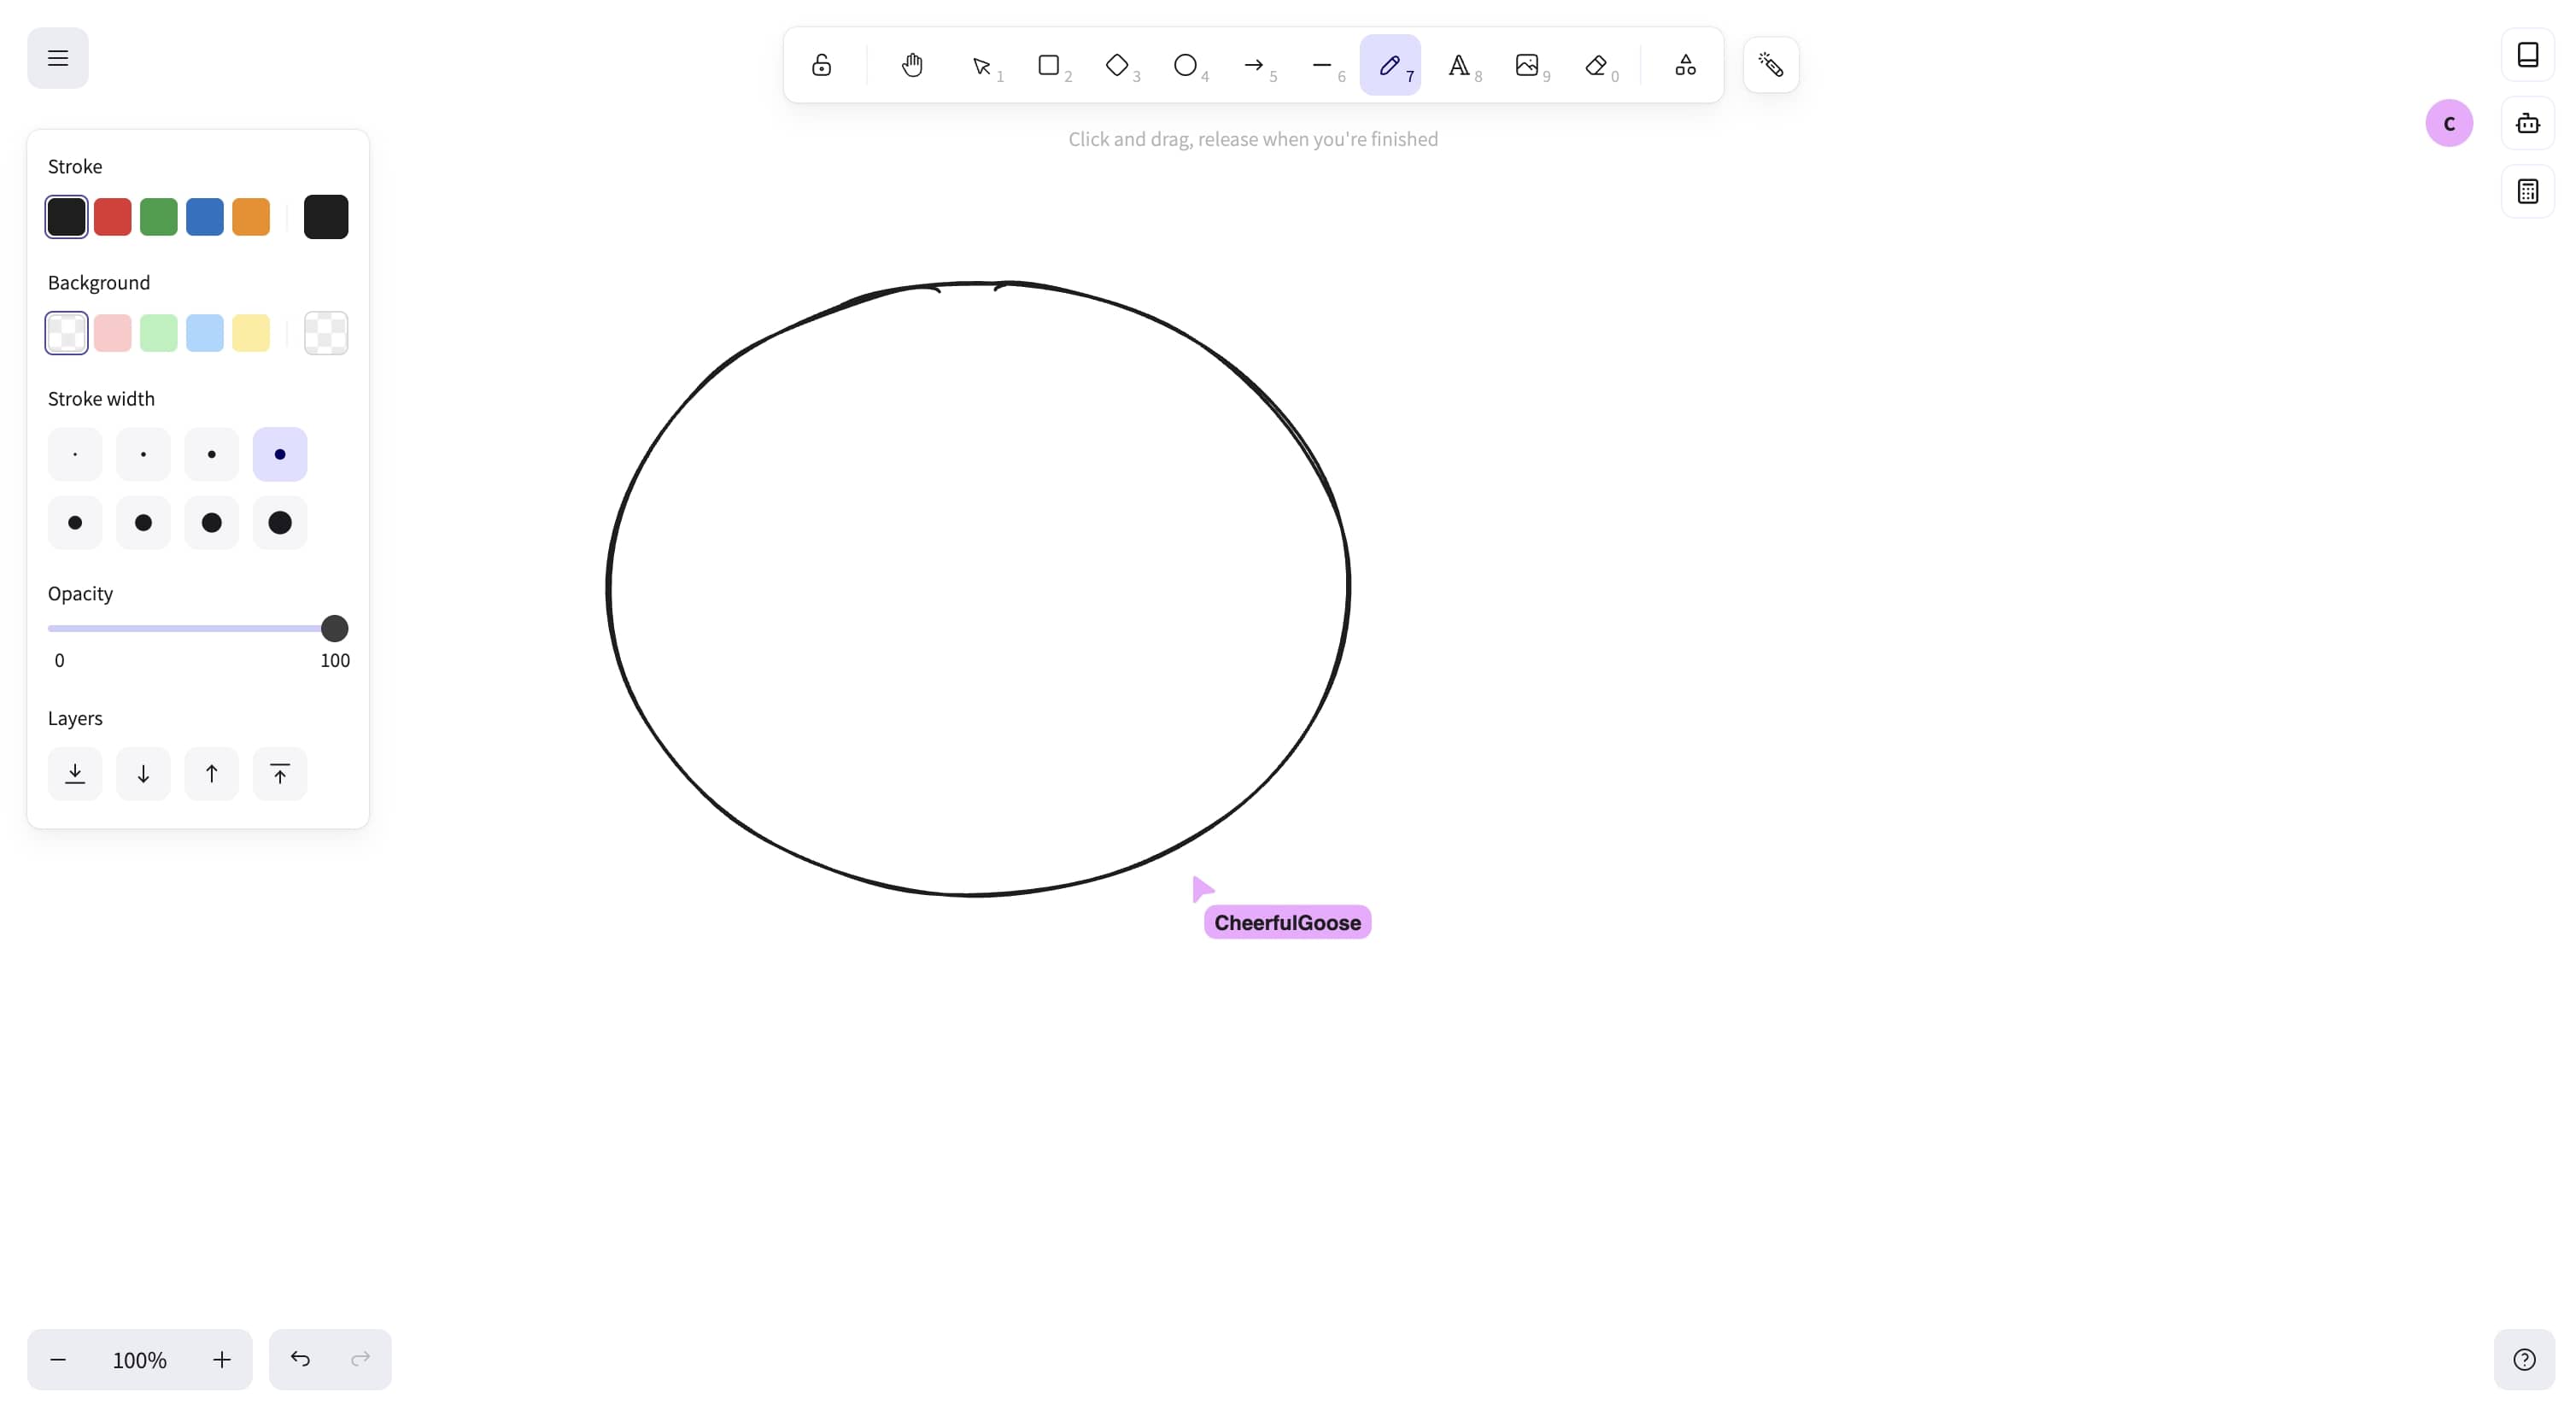Image resolution: width=2576 pixels, height=1416 pixels.
Task: Send the element to back layer
Action: tap(75, 774)
